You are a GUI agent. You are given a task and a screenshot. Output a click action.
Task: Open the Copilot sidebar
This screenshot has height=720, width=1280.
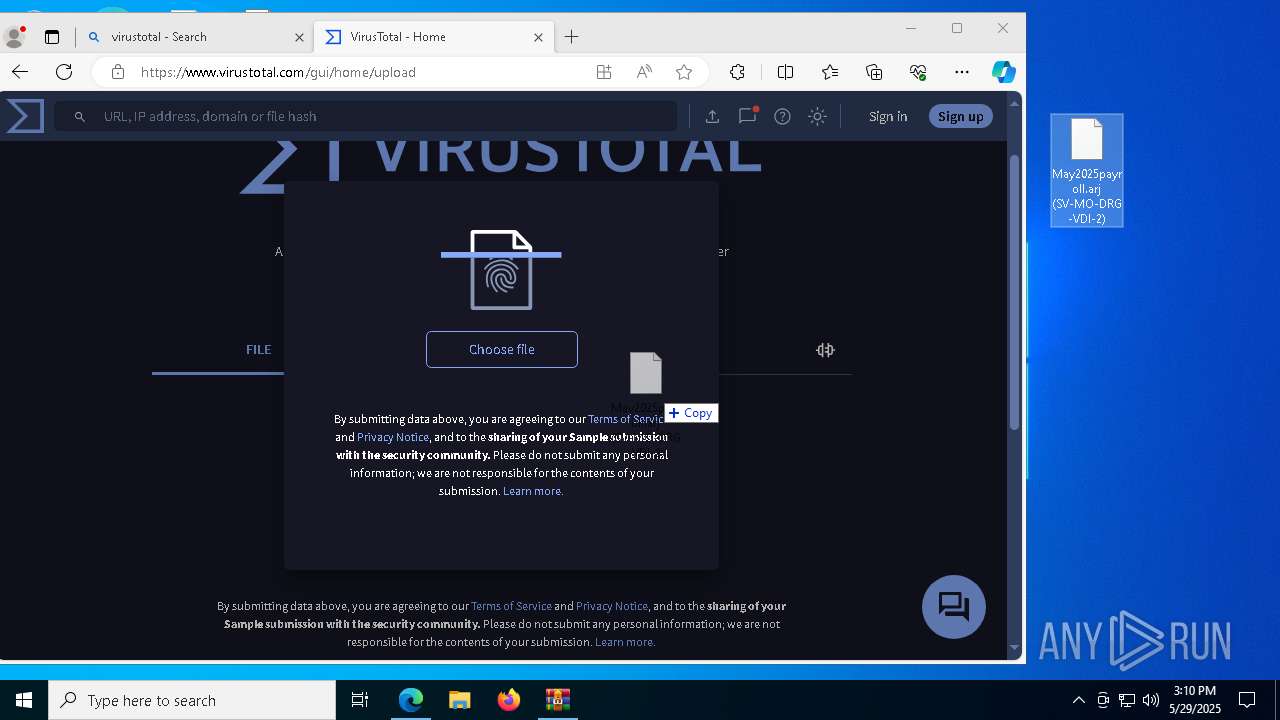click(x=1004, y=72)
